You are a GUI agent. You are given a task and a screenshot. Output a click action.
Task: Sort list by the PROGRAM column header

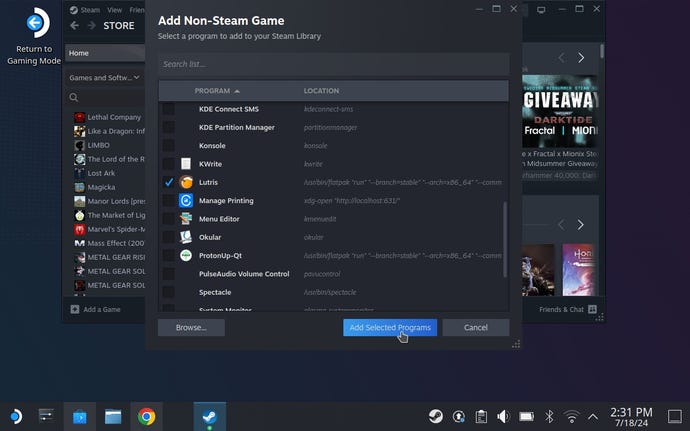pos(216,91)
